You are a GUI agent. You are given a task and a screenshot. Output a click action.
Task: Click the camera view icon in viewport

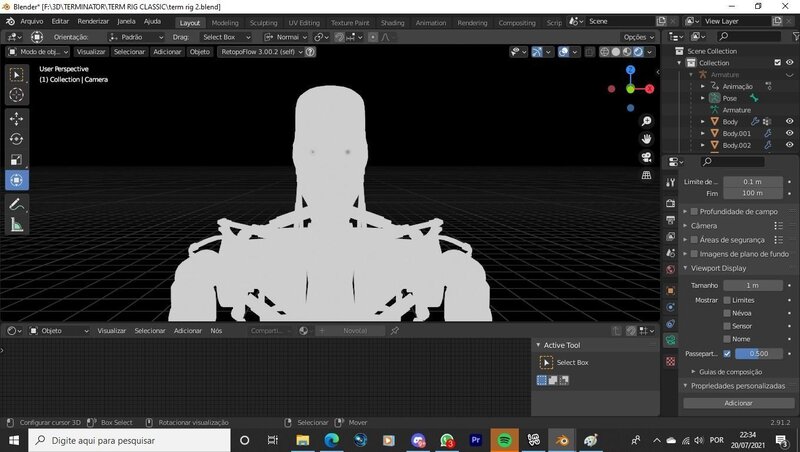[x=647, y=157]
